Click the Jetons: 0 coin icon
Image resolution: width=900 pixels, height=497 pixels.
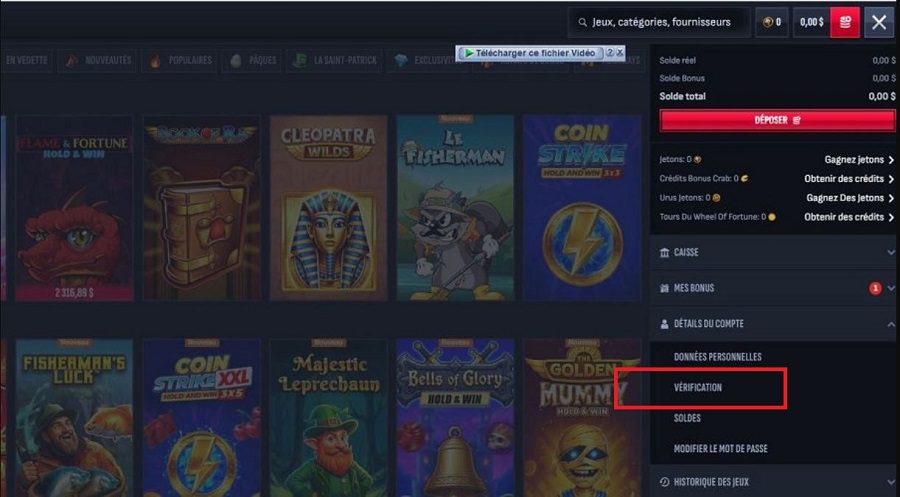point(698,160)
